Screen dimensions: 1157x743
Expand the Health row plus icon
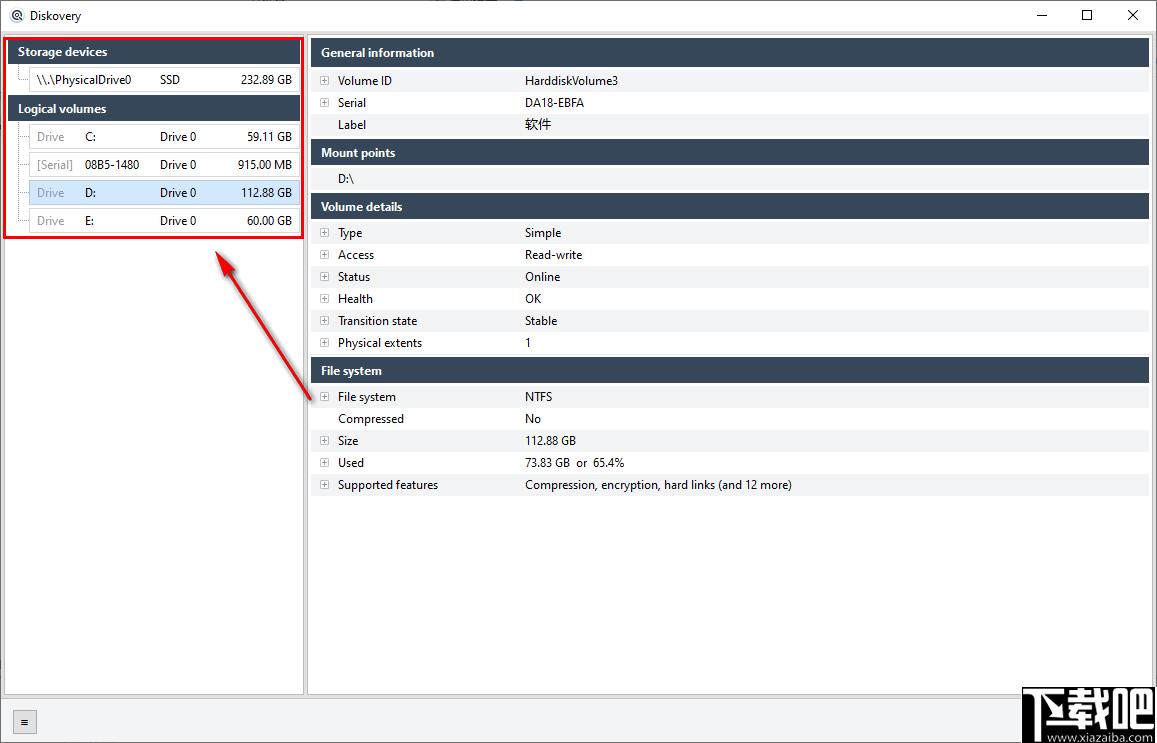point(325,299)
